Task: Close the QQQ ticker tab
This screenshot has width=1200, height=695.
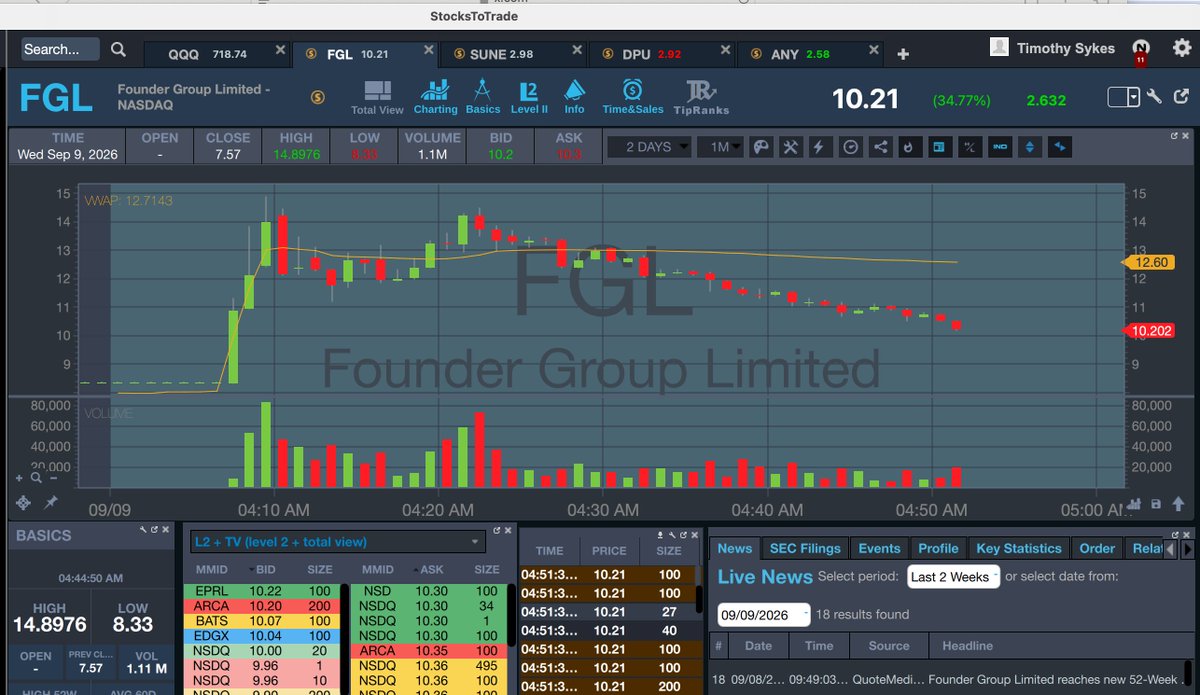Action: click(x=280, y=49)
